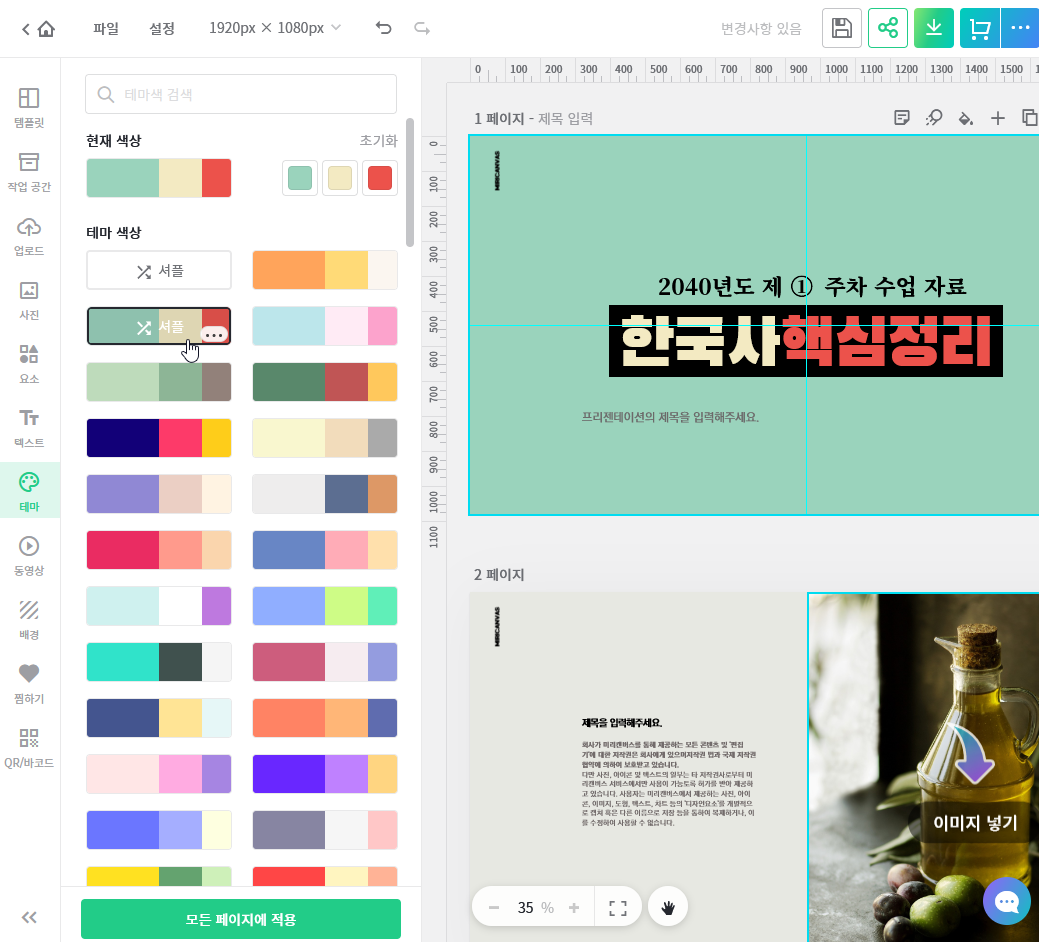The width and height of the screenshot is (1039, 942).
Task: Apply the lavender, blush and ivory theme palette
Action: 159,494
